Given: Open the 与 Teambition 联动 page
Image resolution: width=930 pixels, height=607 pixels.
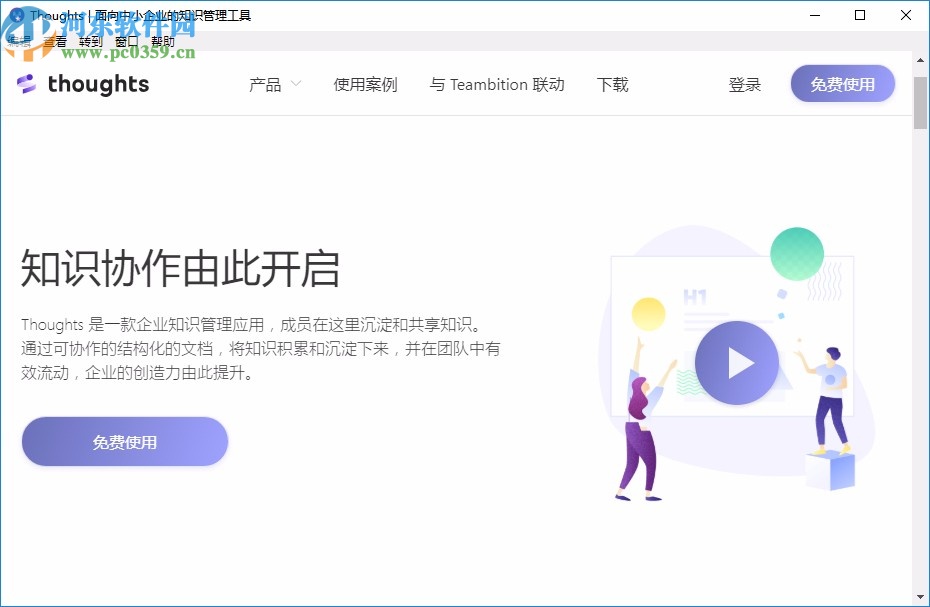Looking at the screenshot, I should pyautogui.click(x=497, y=85).
